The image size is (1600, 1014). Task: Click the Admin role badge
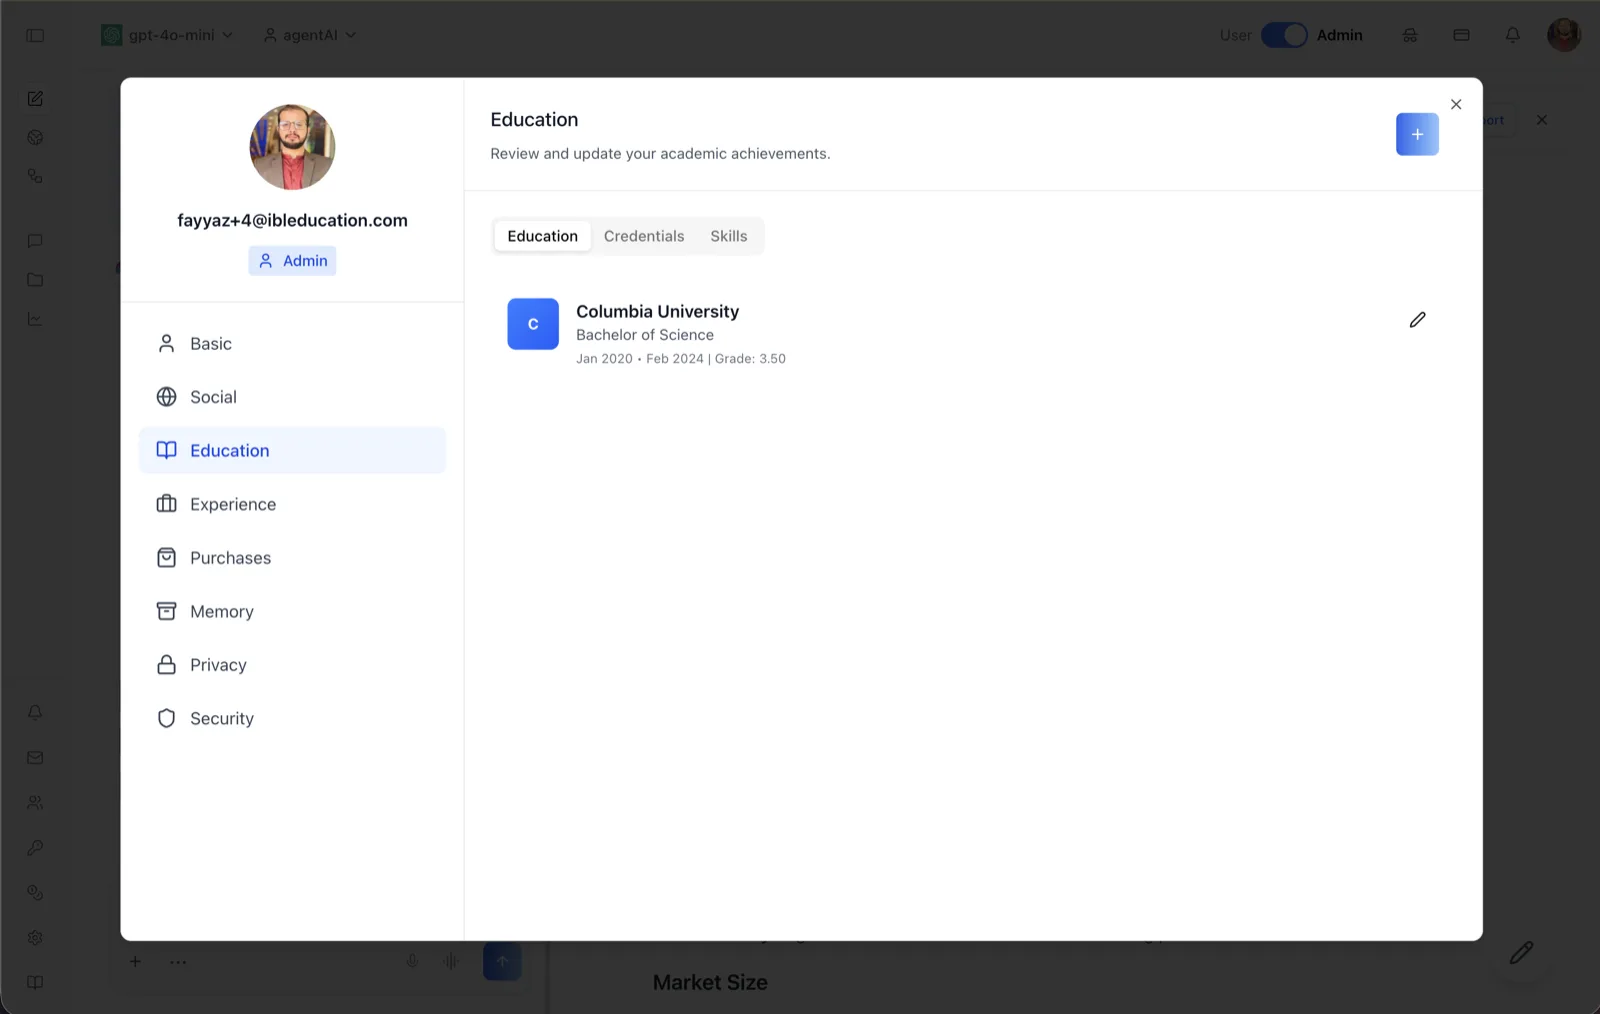(292, 261)
